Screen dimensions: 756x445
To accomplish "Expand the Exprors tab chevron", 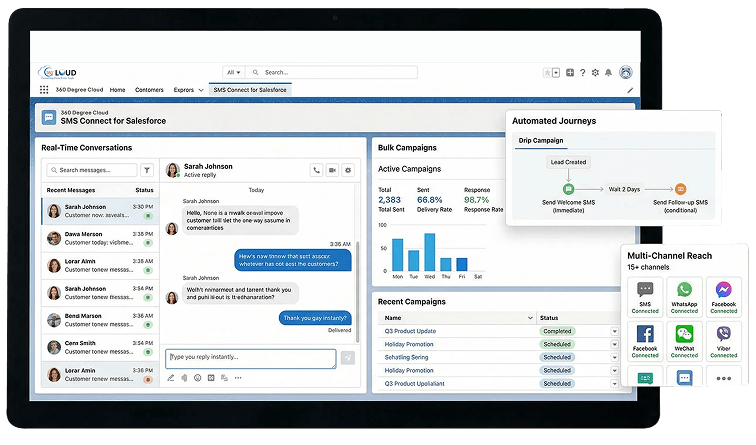I will (201, 90).
